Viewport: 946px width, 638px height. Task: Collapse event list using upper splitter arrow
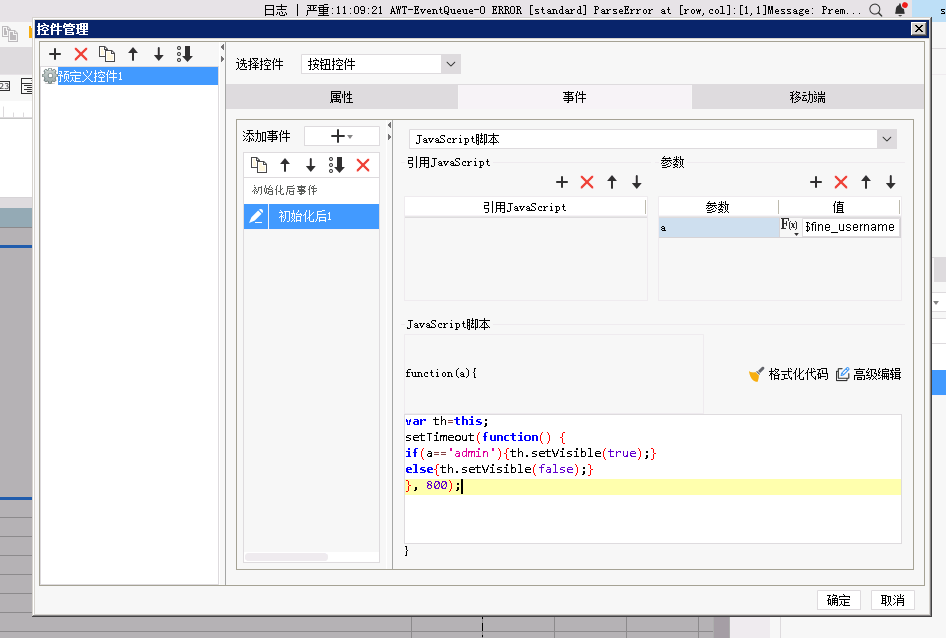coord(389,126)
